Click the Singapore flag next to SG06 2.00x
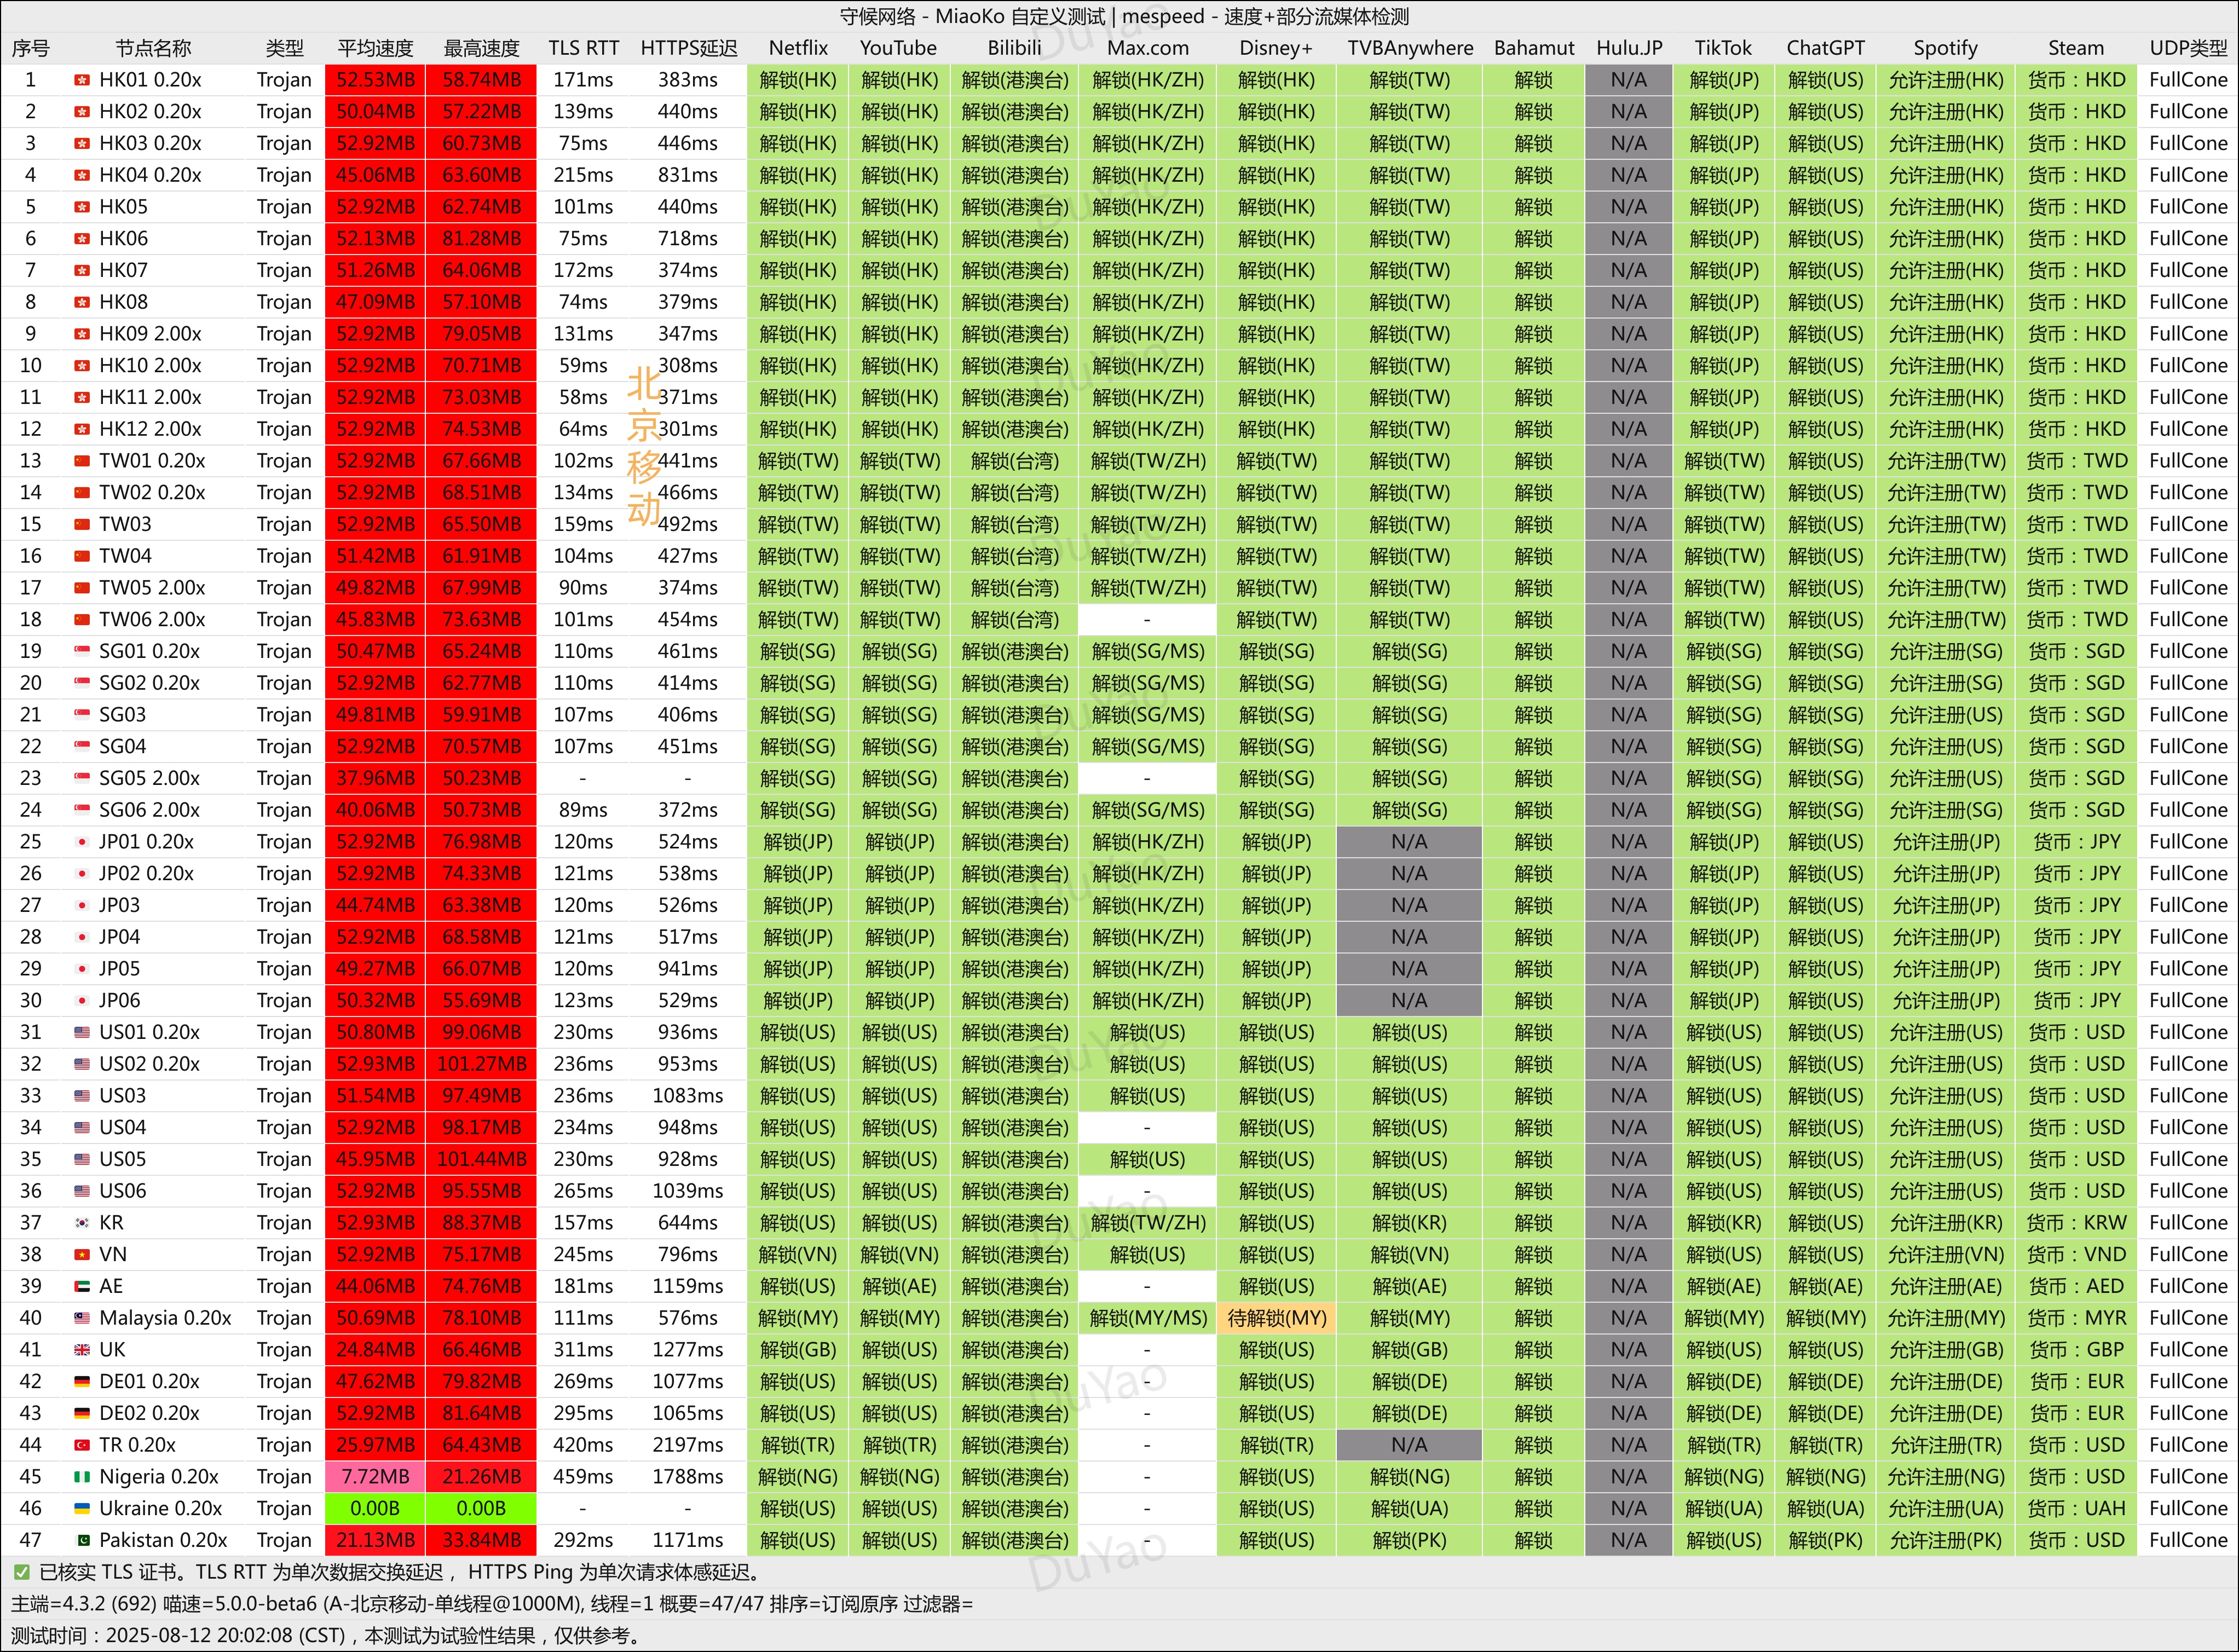Image resolution: width=2239 pixels, height=1652 pixels. [x=82, y=810]
